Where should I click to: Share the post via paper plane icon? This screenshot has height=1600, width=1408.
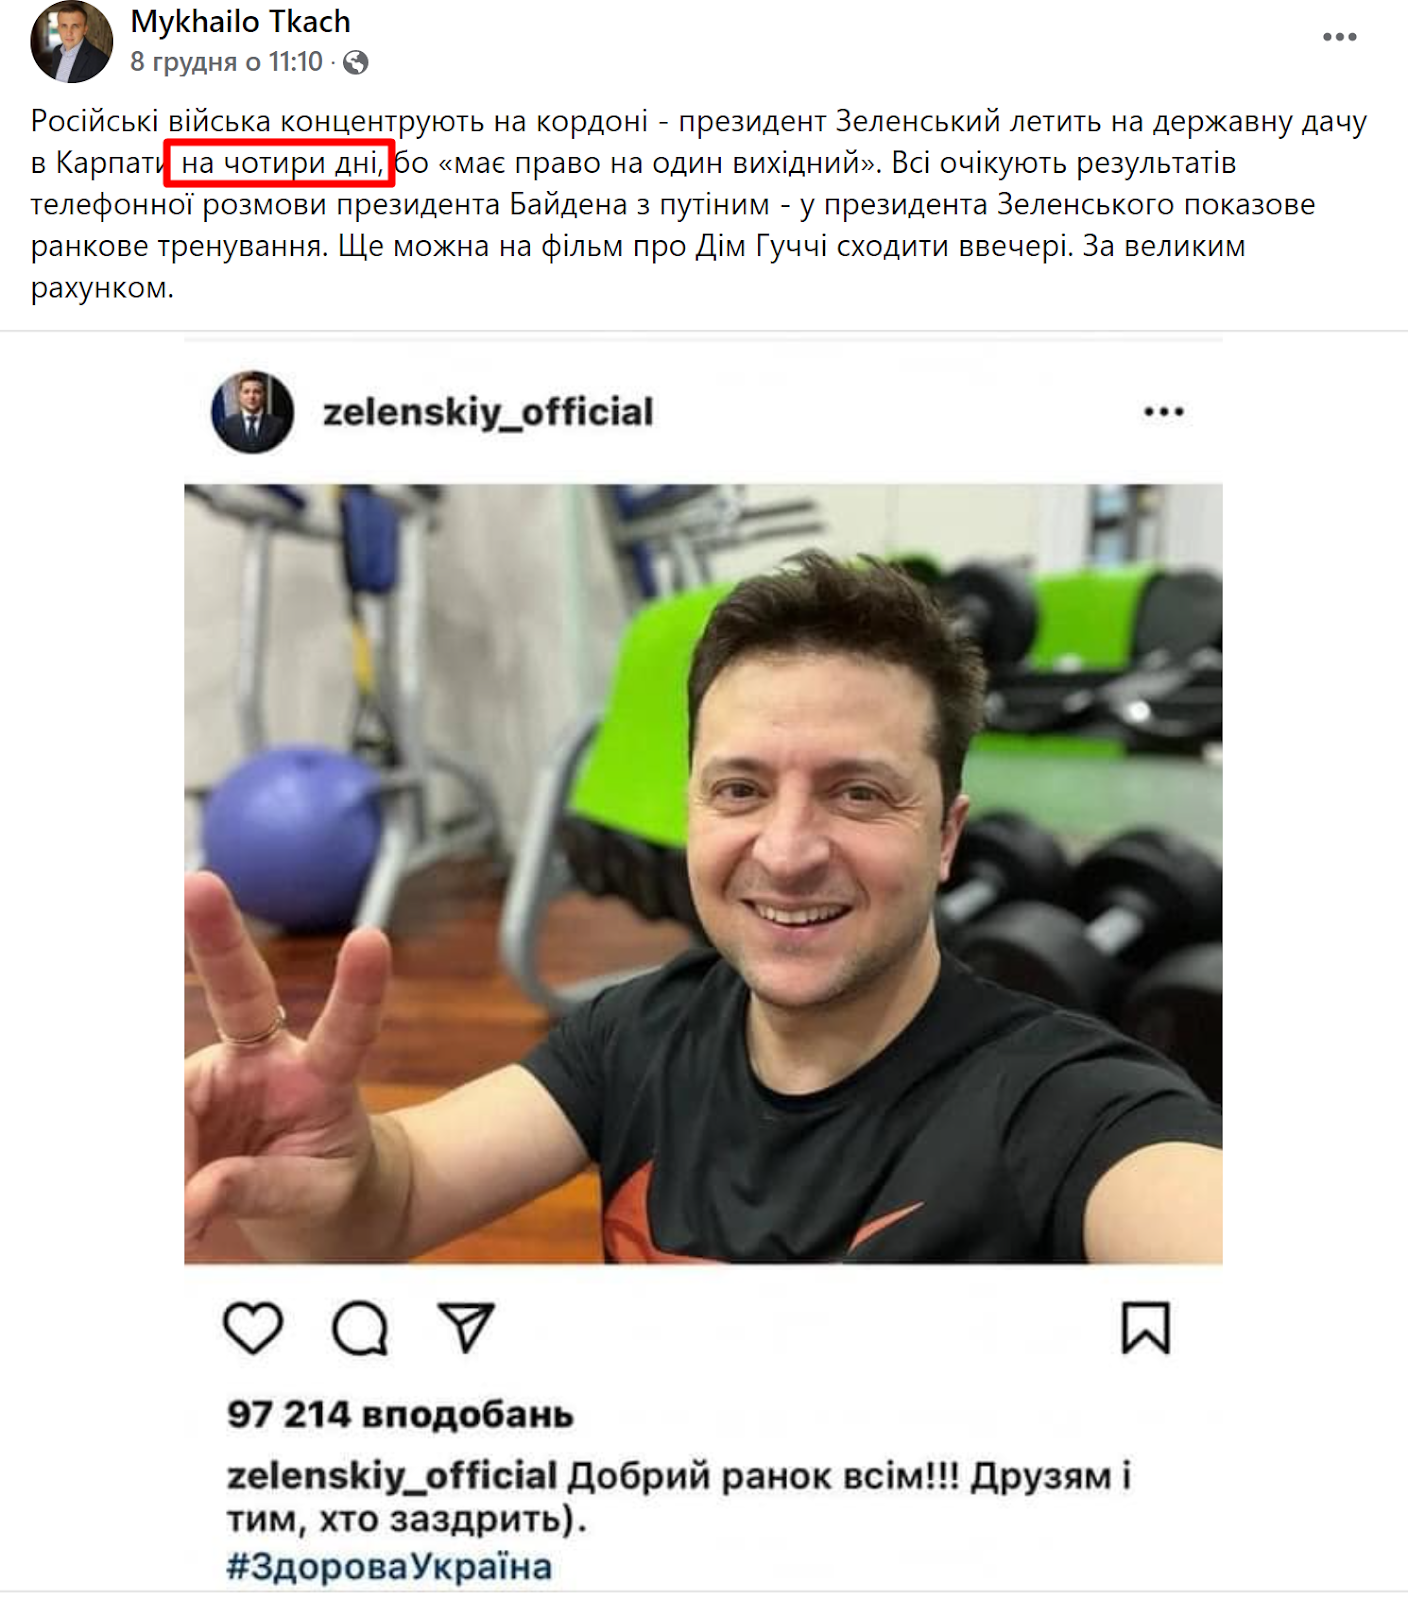(466, 1328)
